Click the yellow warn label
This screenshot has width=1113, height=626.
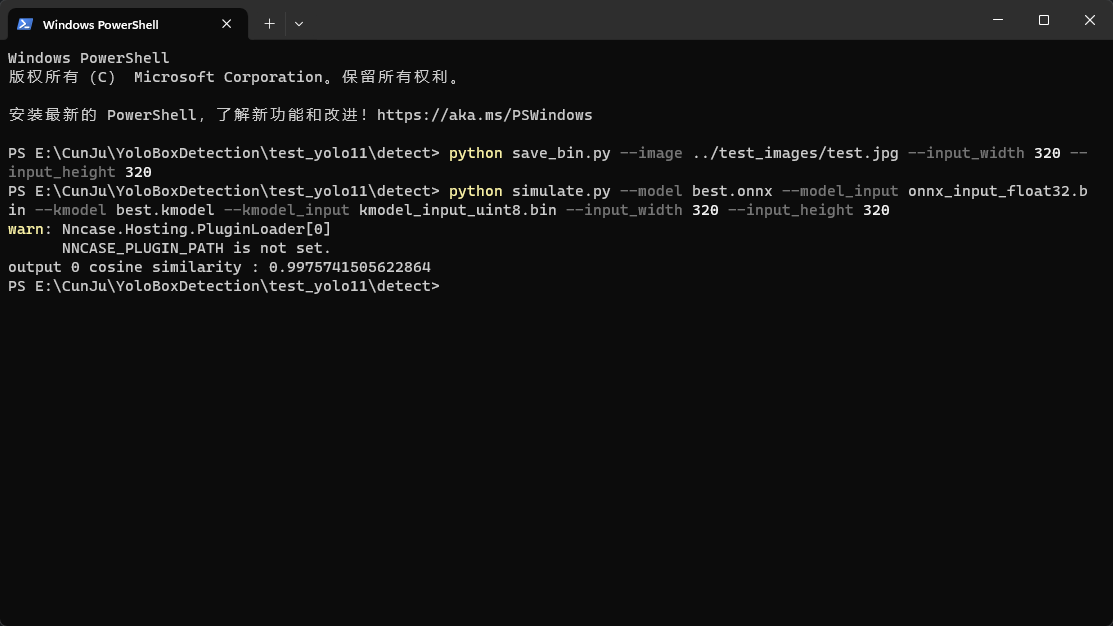point(26,229)
